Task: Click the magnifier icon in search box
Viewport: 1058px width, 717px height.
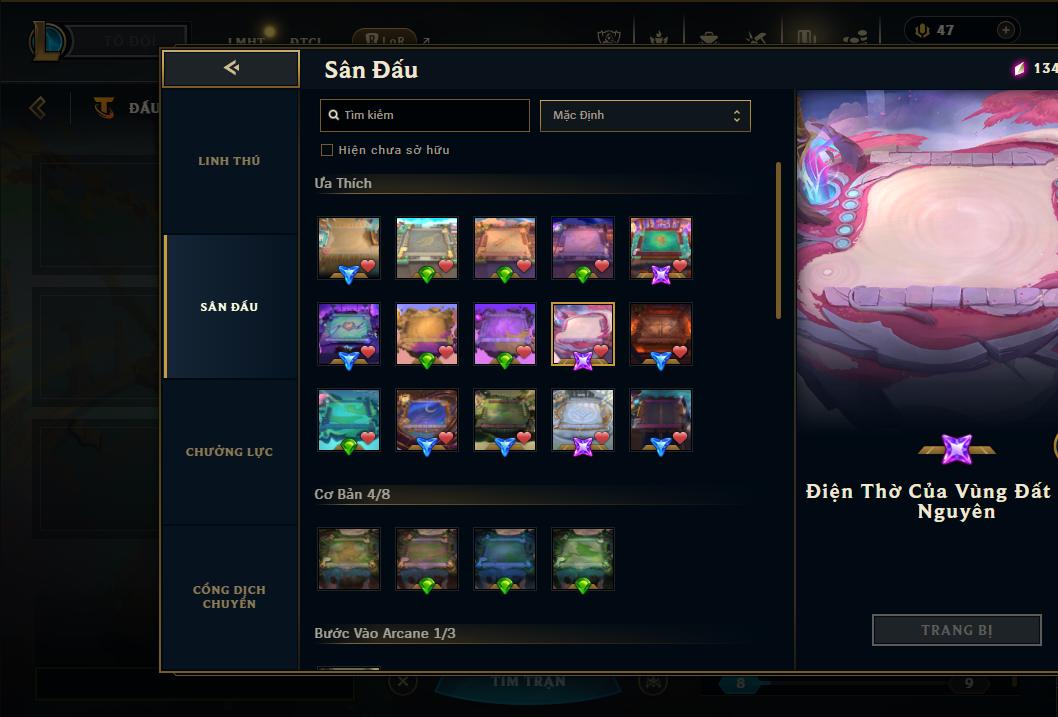Action: click(x=333, y=115)
